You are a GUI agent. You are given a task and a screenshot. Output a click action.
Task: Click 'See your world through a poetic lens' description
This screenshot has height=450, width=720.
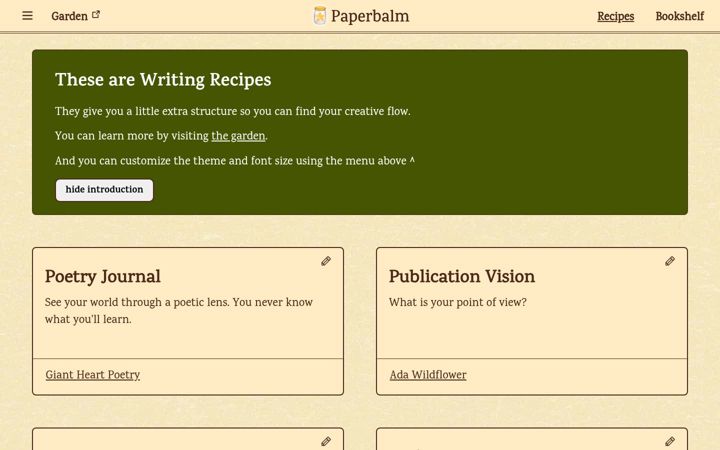tap(179, 310)
